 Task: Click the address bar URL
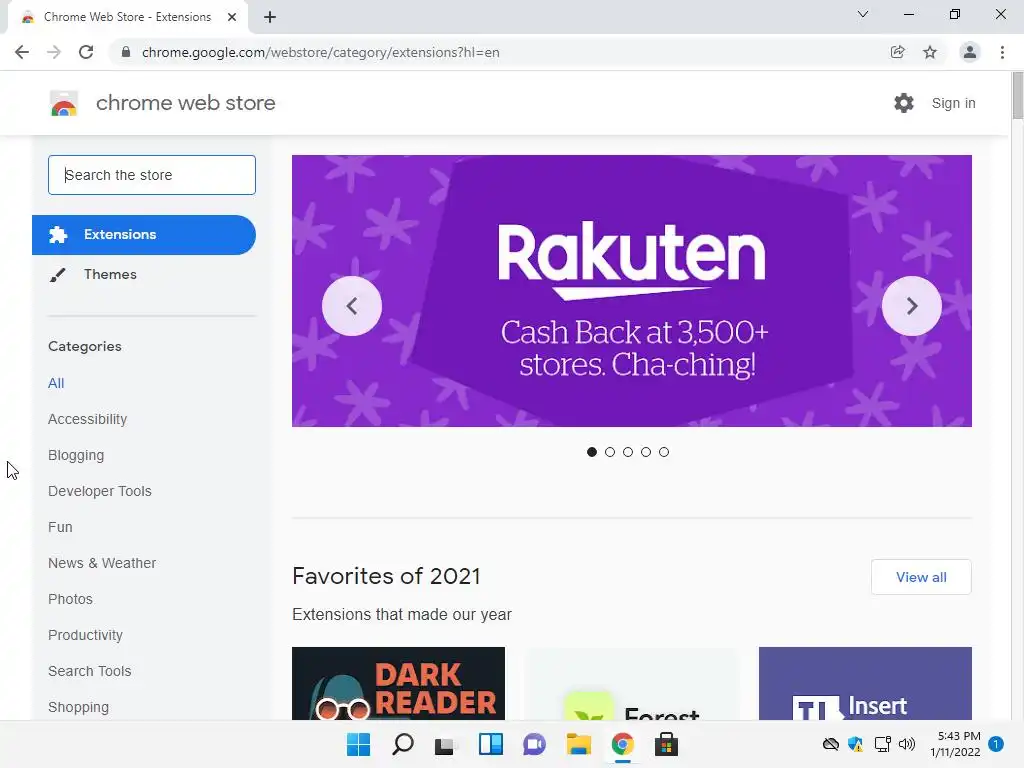click(321, 52)
